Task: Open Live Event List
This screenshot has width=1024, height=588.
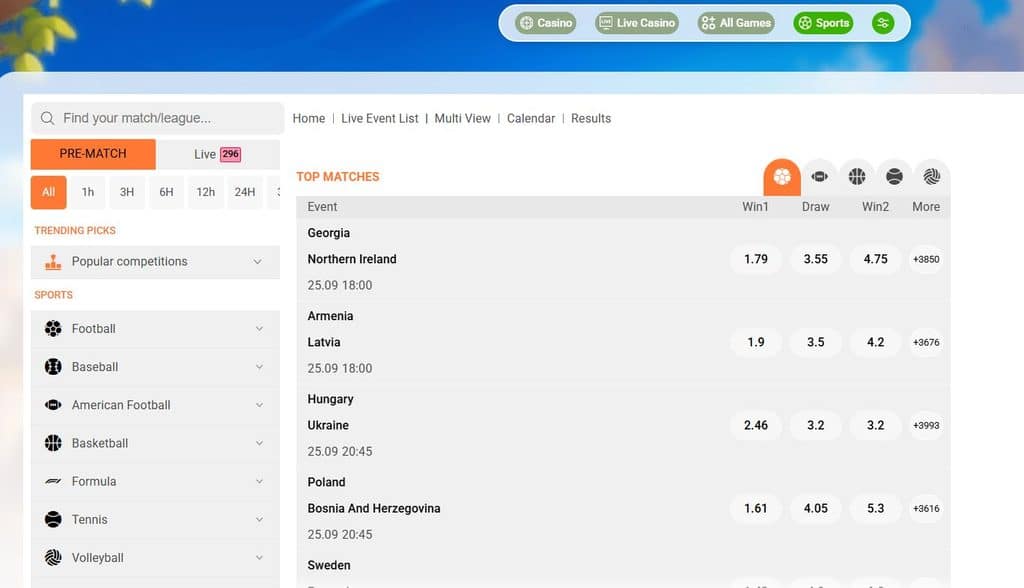Action: [x=379, y=119]
